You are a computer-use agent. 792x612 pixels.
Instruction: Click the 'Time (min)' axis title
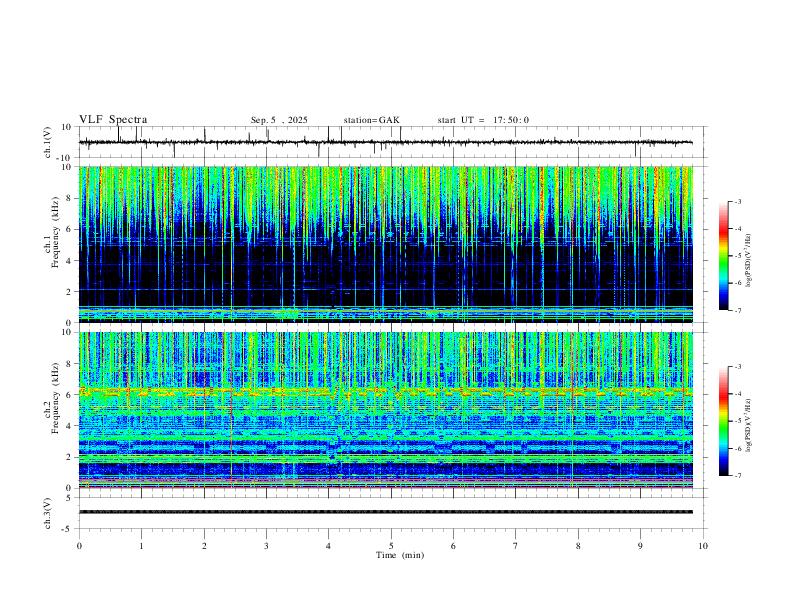pos(400,555)
